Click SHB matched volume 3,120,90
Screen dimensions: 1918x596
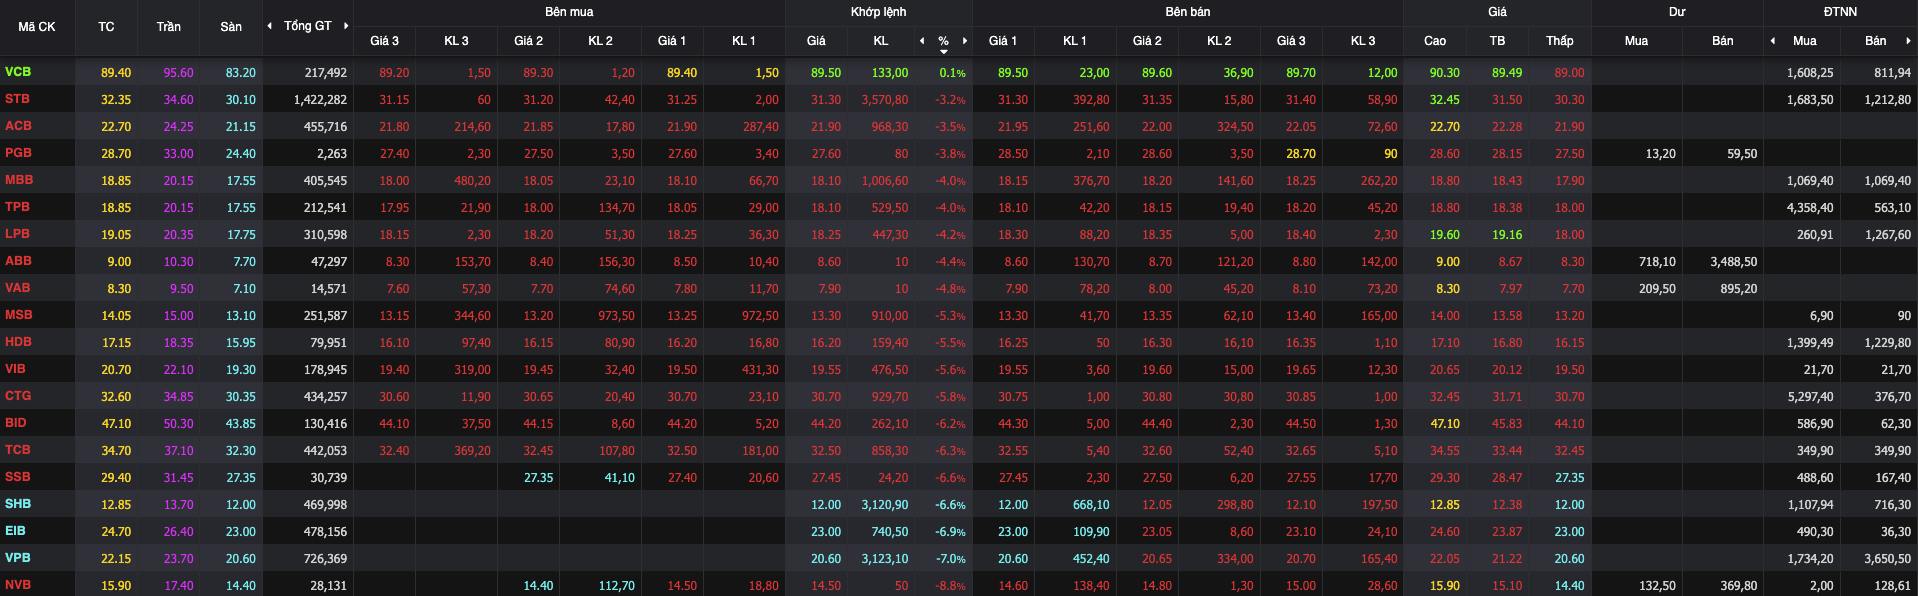[x=885, y=505]
